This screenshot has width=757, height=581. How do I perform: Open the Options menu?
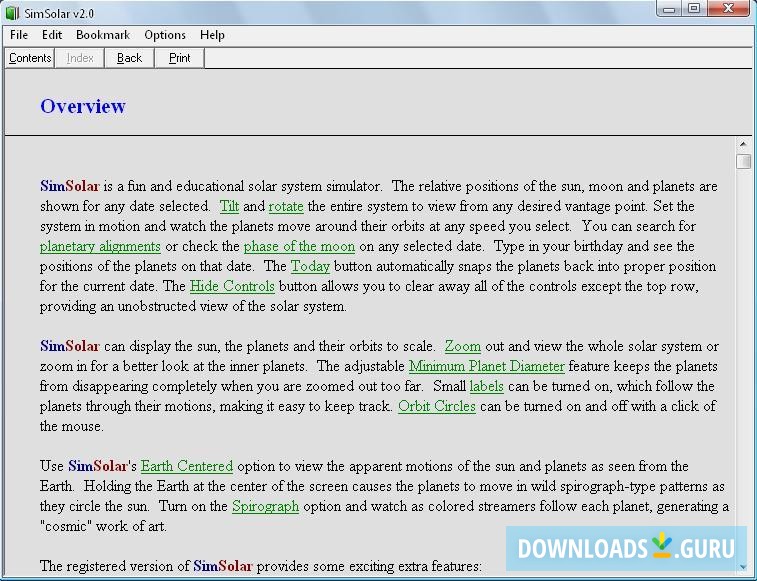point(165,35)
